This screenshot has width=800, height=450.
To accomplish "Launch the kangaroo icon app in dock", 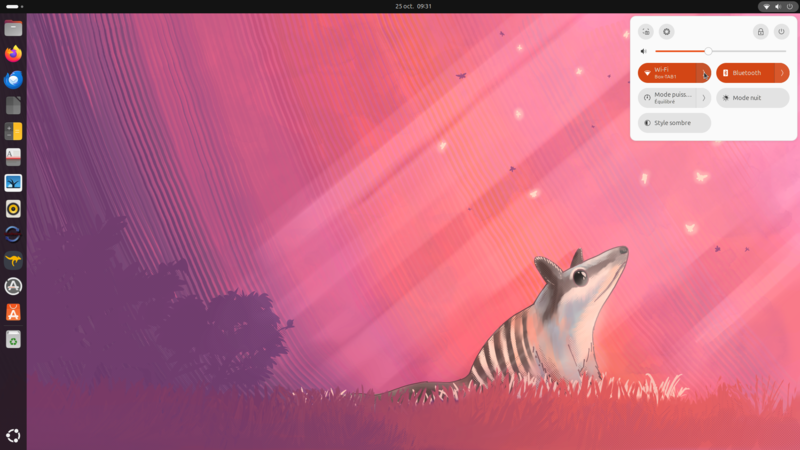I will click(x=13, y=260).
